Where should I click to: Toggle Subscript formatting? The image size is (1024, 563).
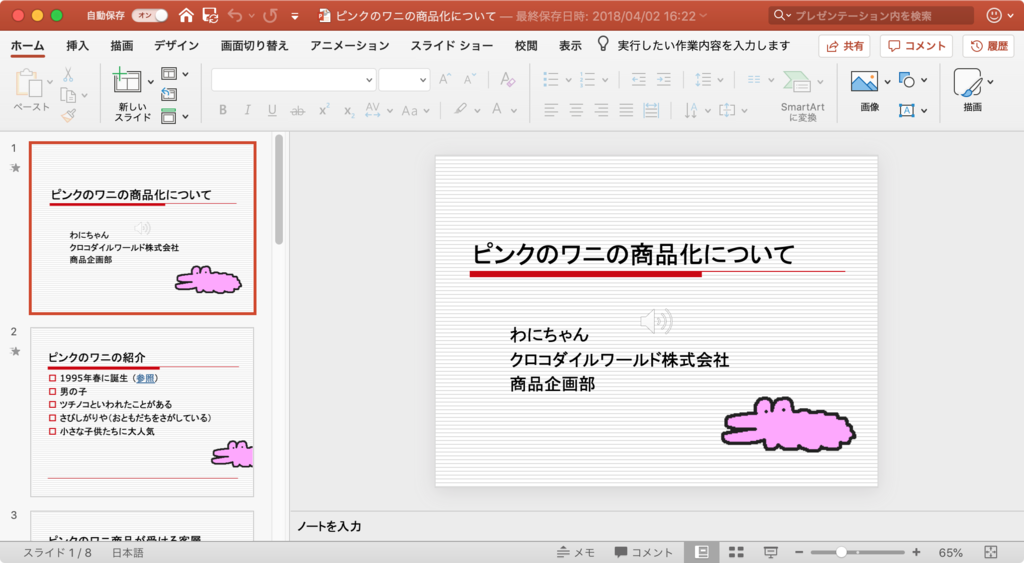coord(349,111)
